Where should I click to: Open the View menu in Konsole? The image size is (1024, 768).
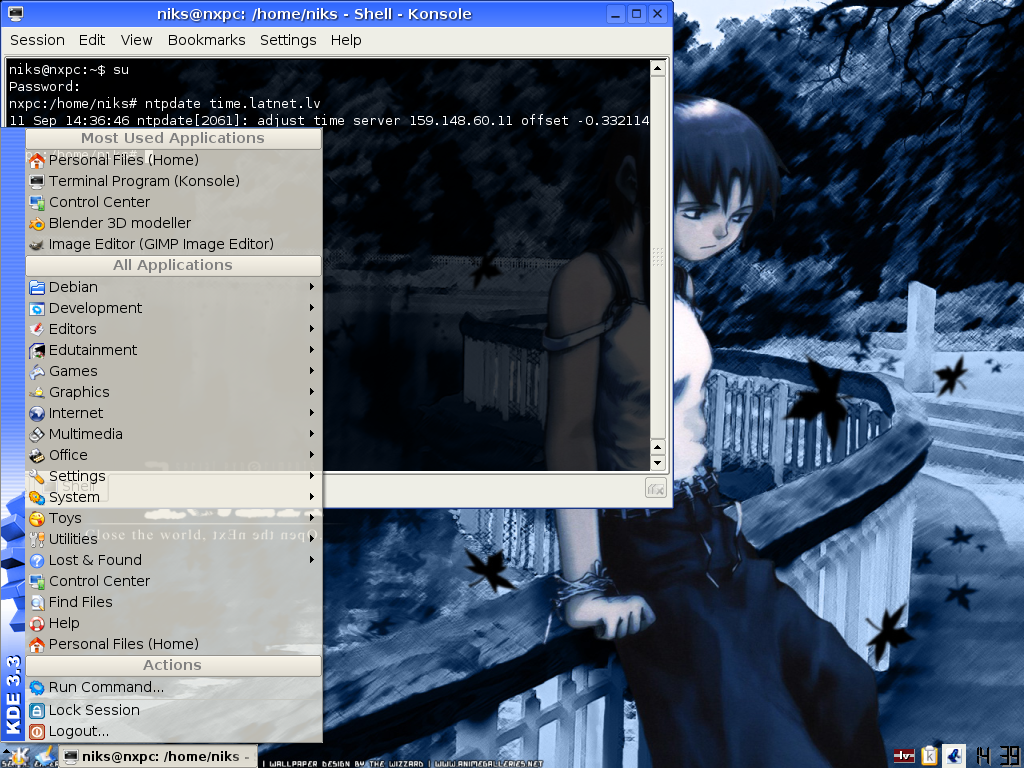136,40
